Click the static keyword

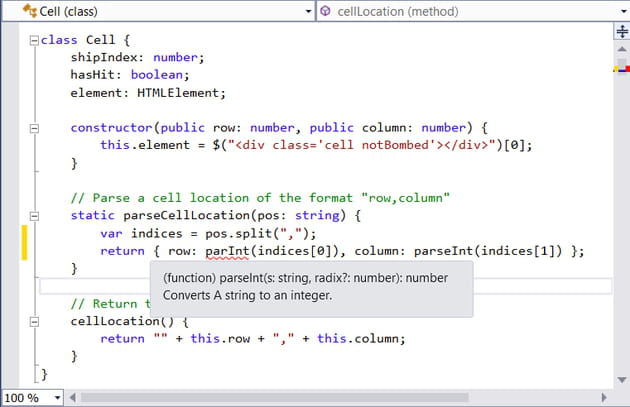coord(93,215)
